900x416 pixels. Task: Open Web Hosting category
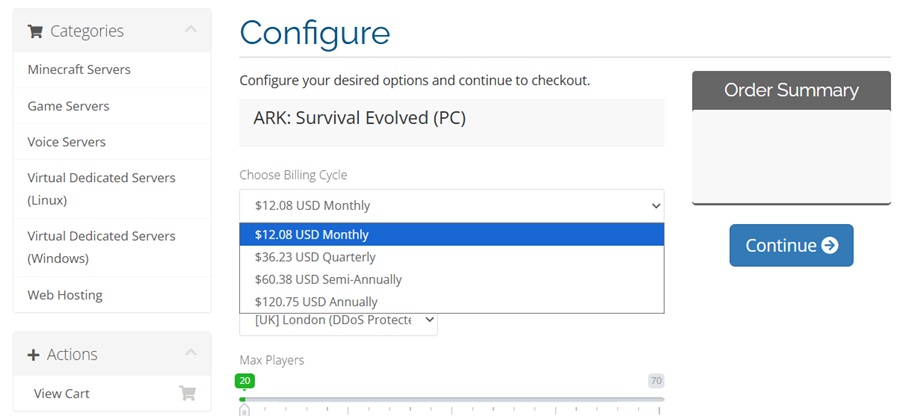tap(112, 295)
